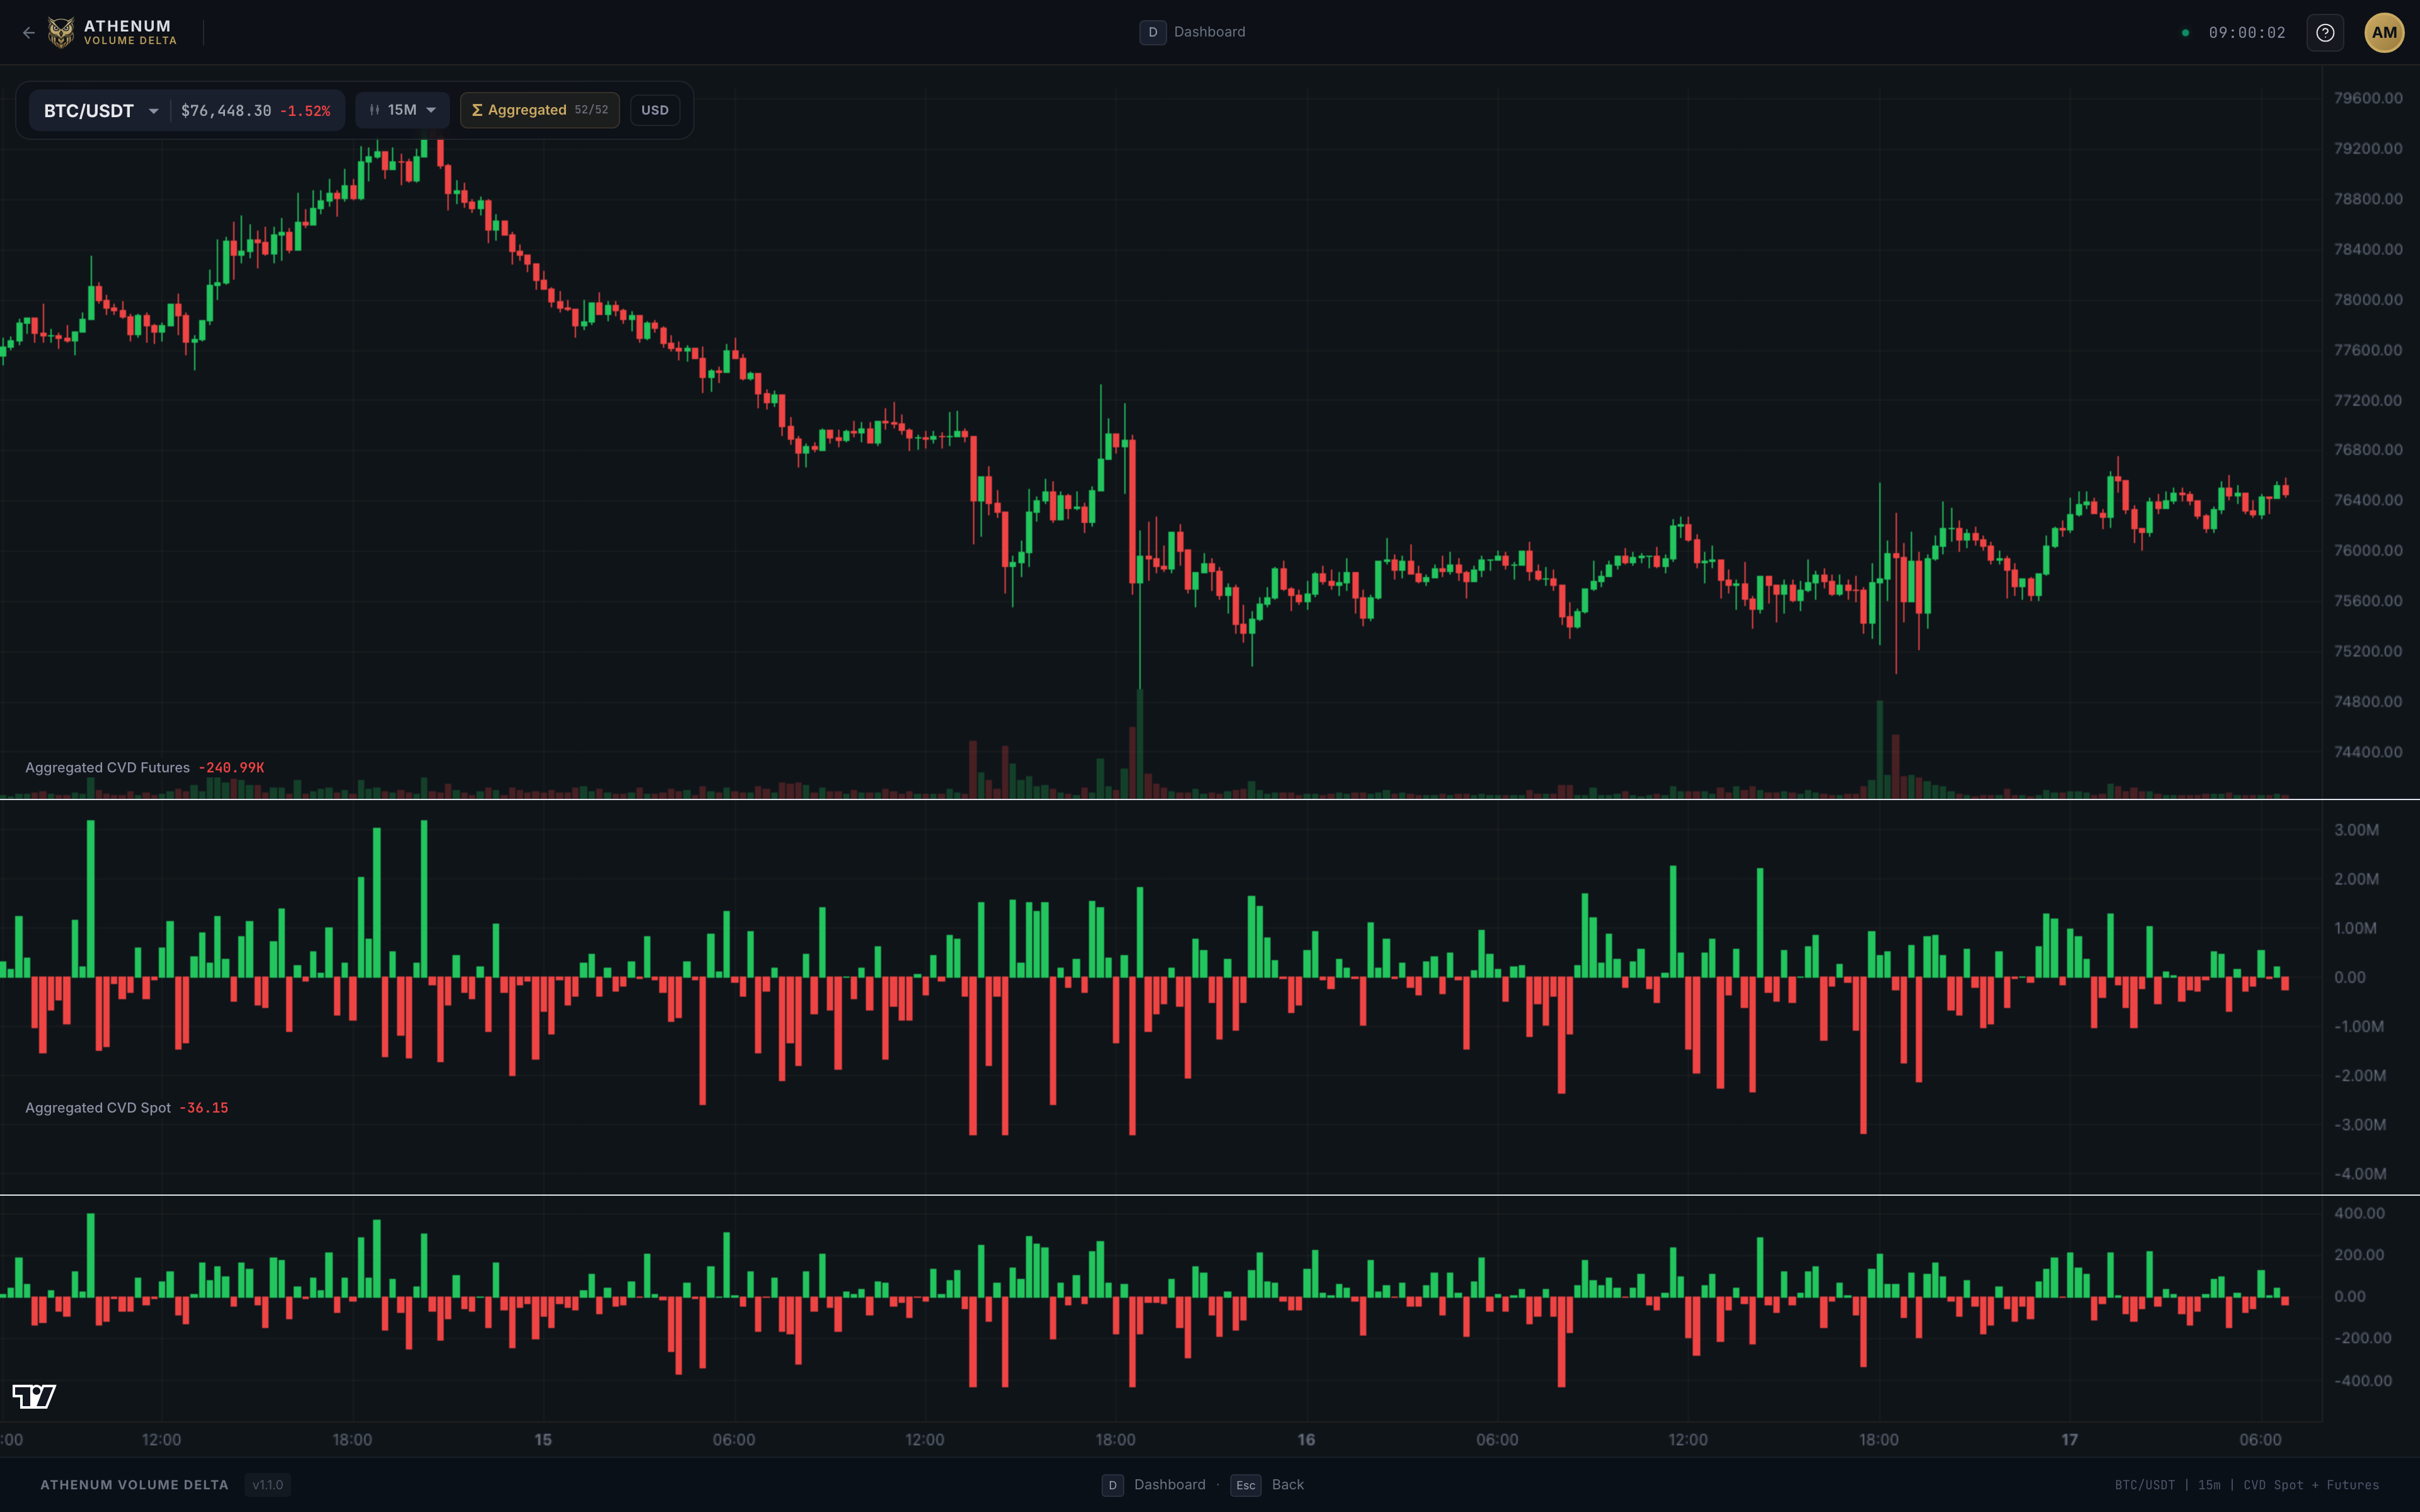Click the v1.1.0 version badge
2420x1512 pixels.
pyautogui.click(x=267, y=1485)
